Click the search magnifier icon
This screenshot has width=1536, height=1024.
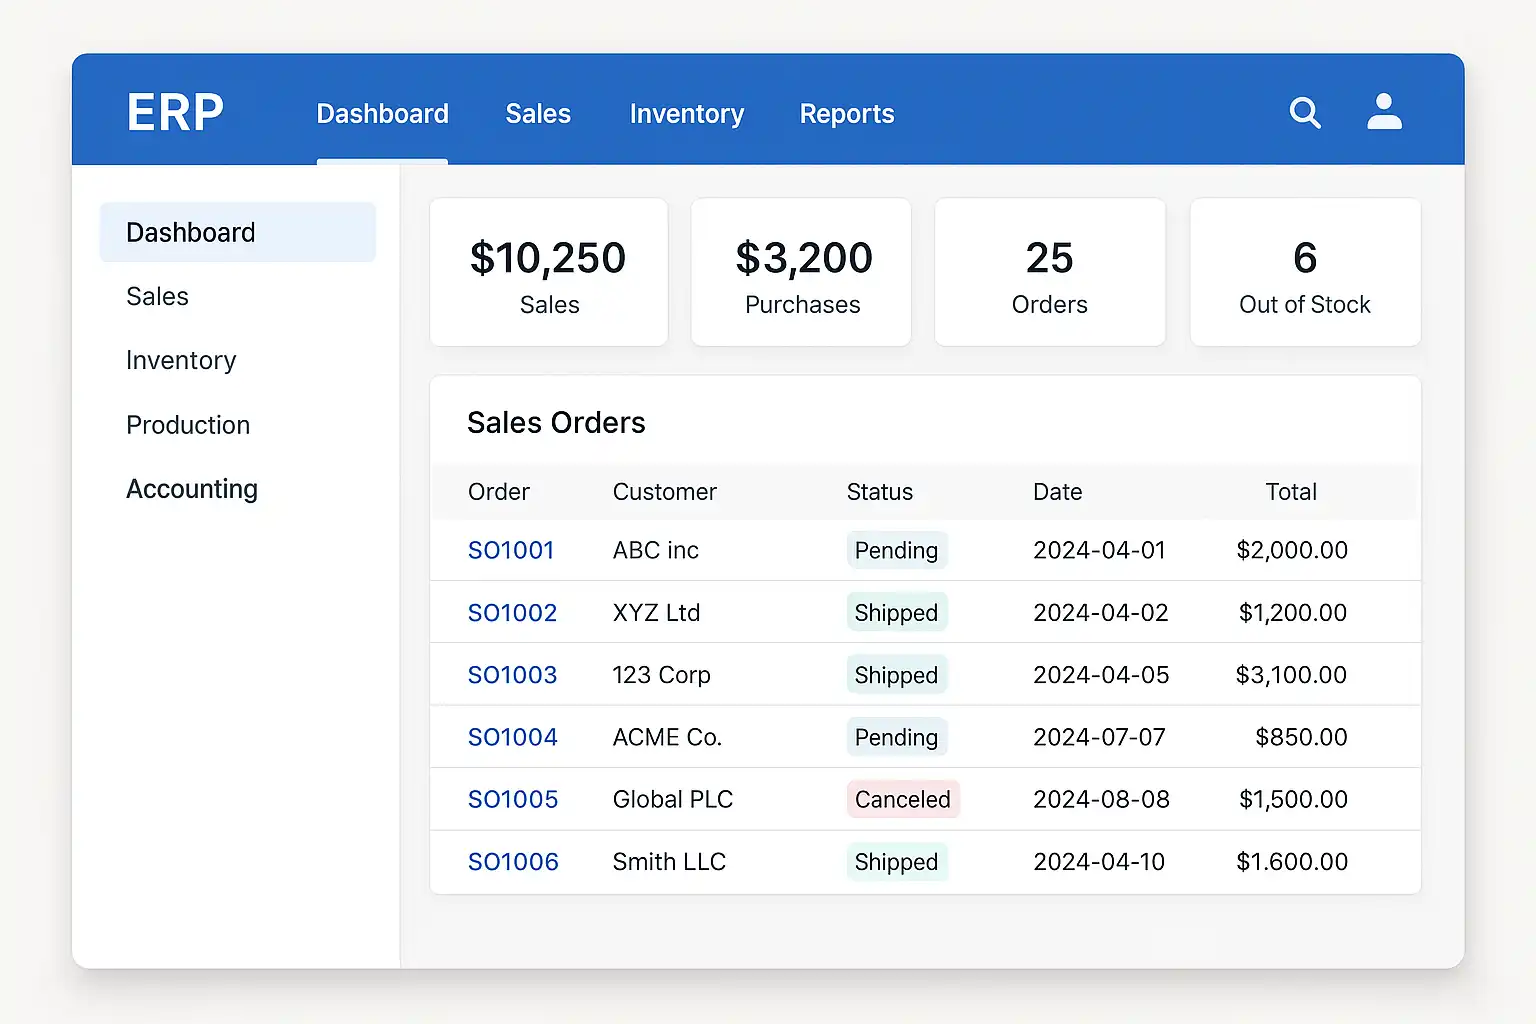point(1305,113)
